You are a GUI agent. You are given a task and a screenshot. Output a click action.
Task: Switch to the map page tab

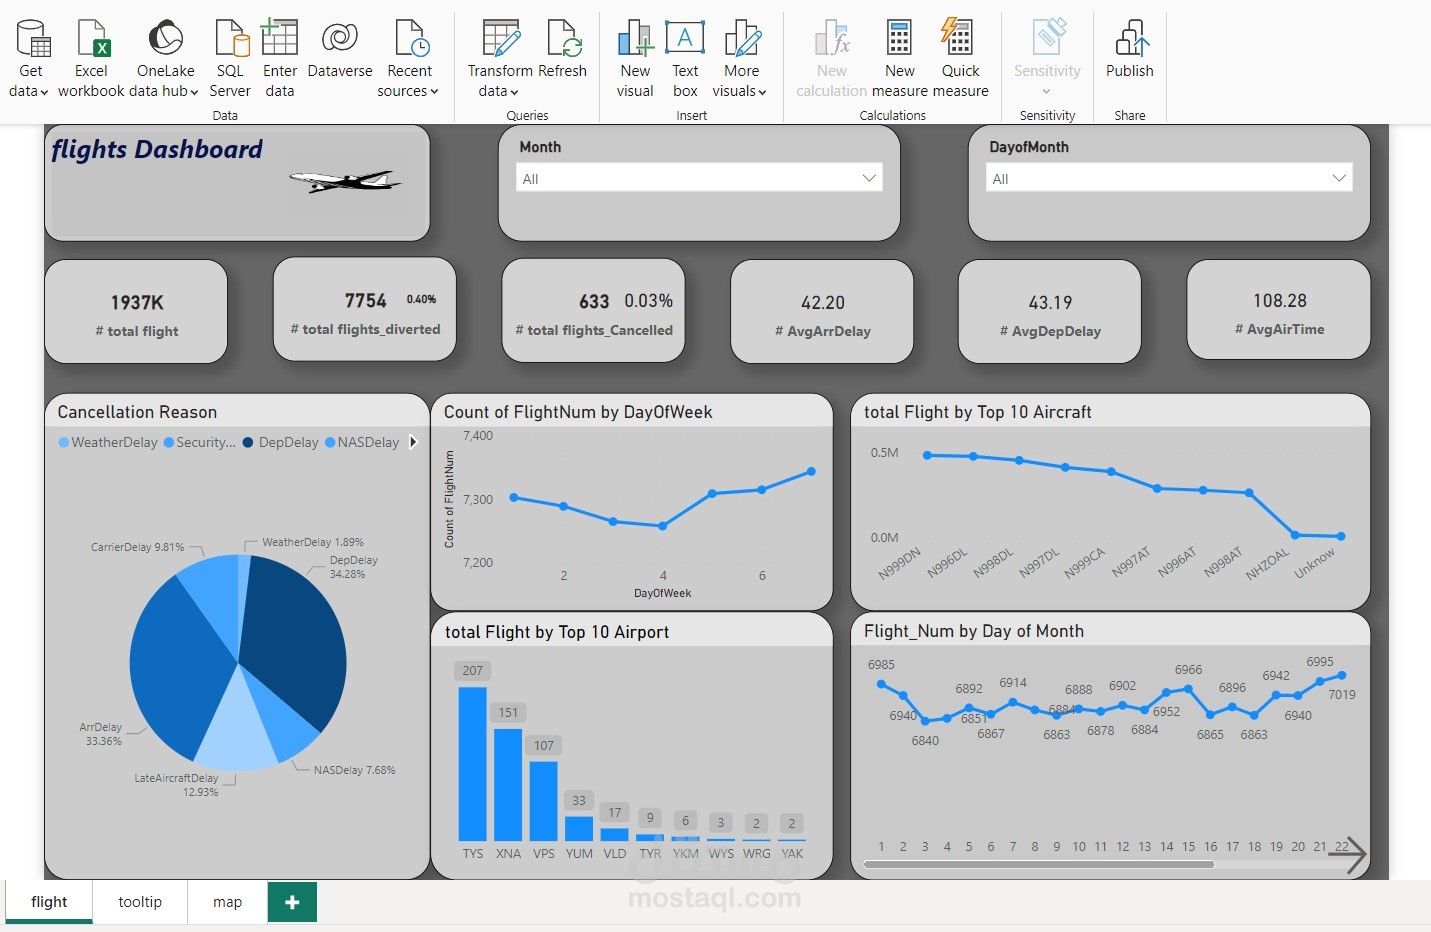(228, 902)
